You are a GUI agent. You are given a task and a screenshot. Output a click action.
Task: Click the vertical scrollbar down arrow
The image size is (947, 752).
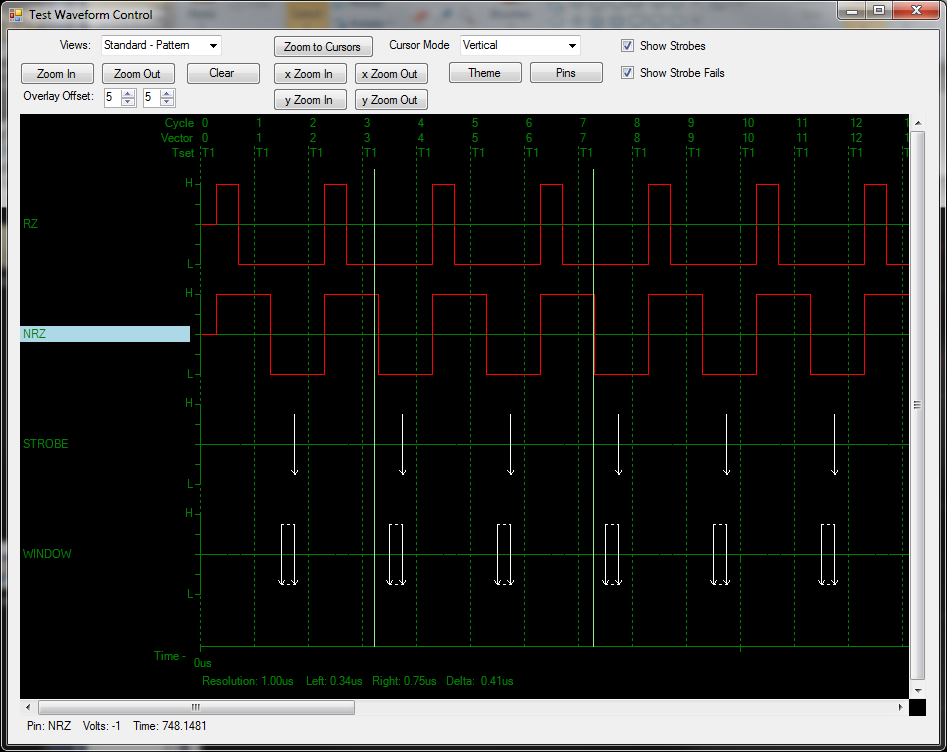coord(917,690)
